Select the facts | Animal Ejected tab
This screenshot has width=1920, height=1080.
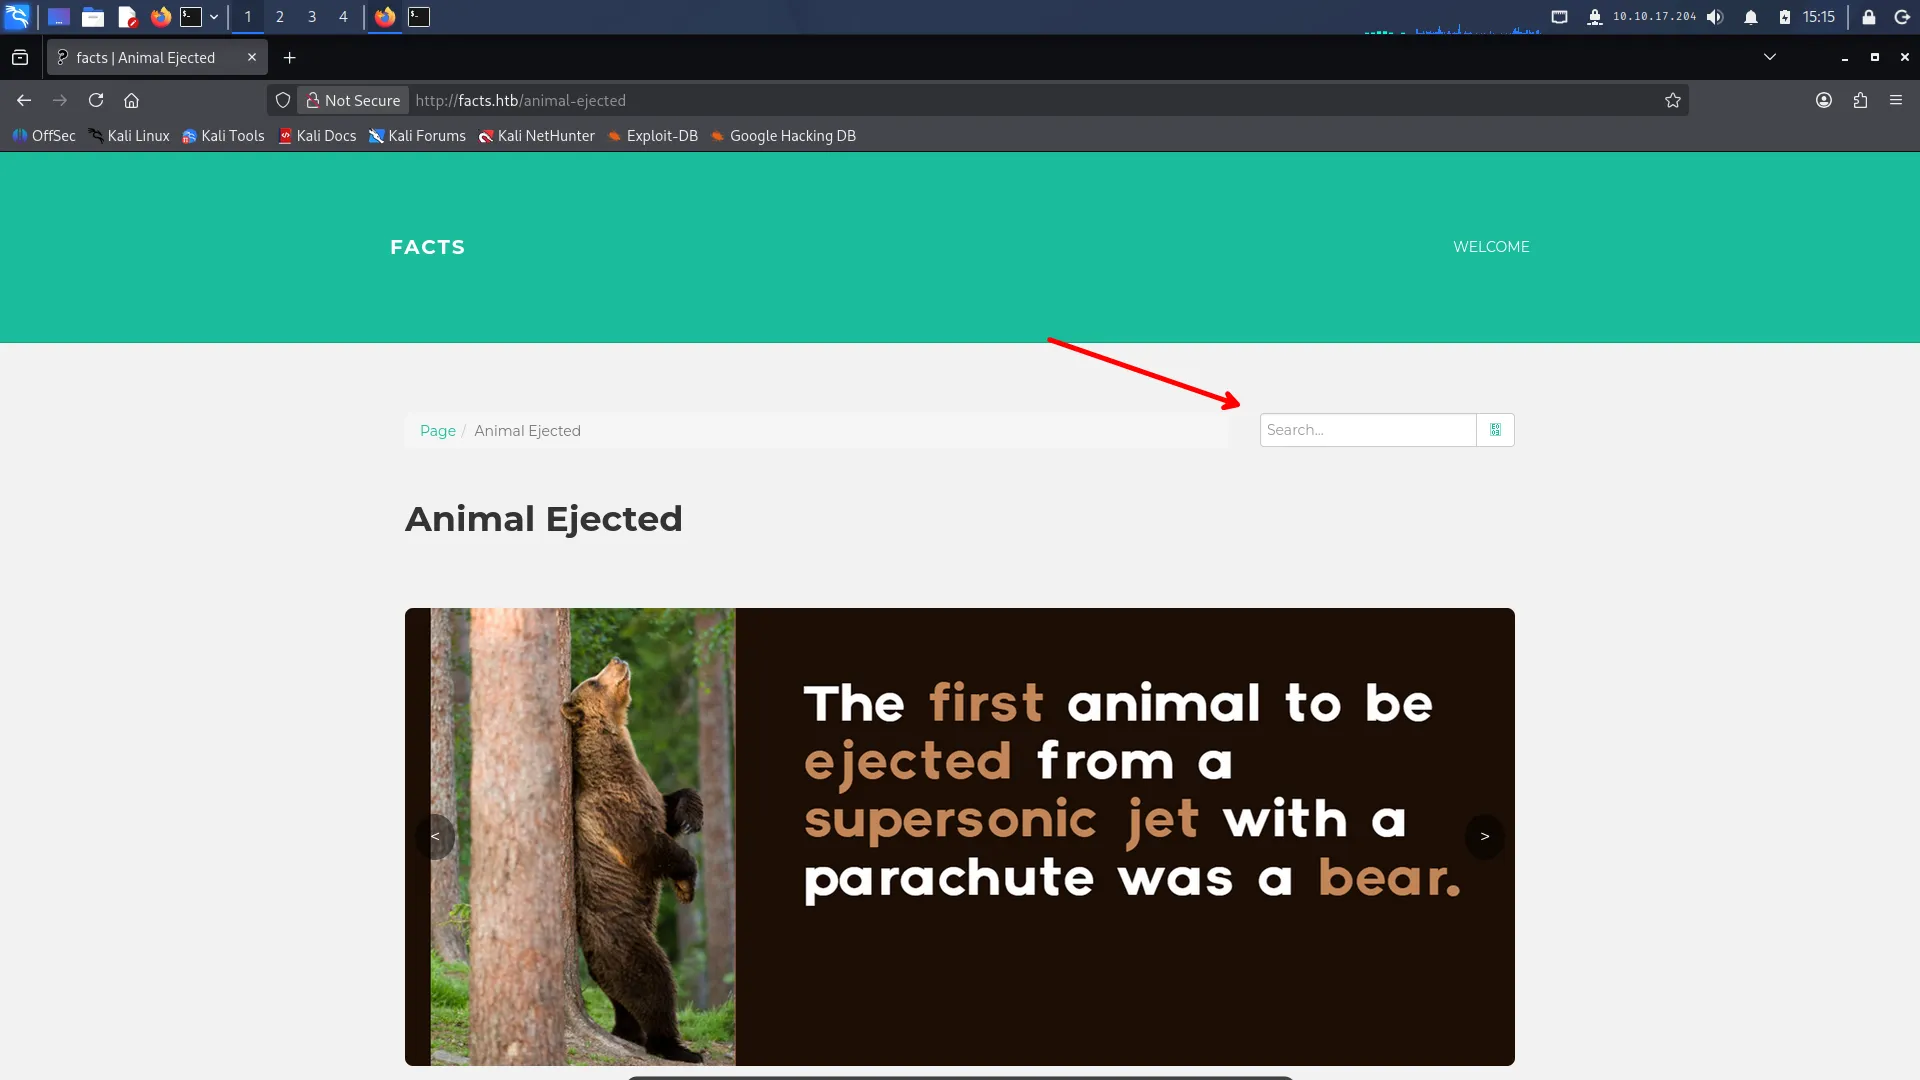tap(156, 58)
